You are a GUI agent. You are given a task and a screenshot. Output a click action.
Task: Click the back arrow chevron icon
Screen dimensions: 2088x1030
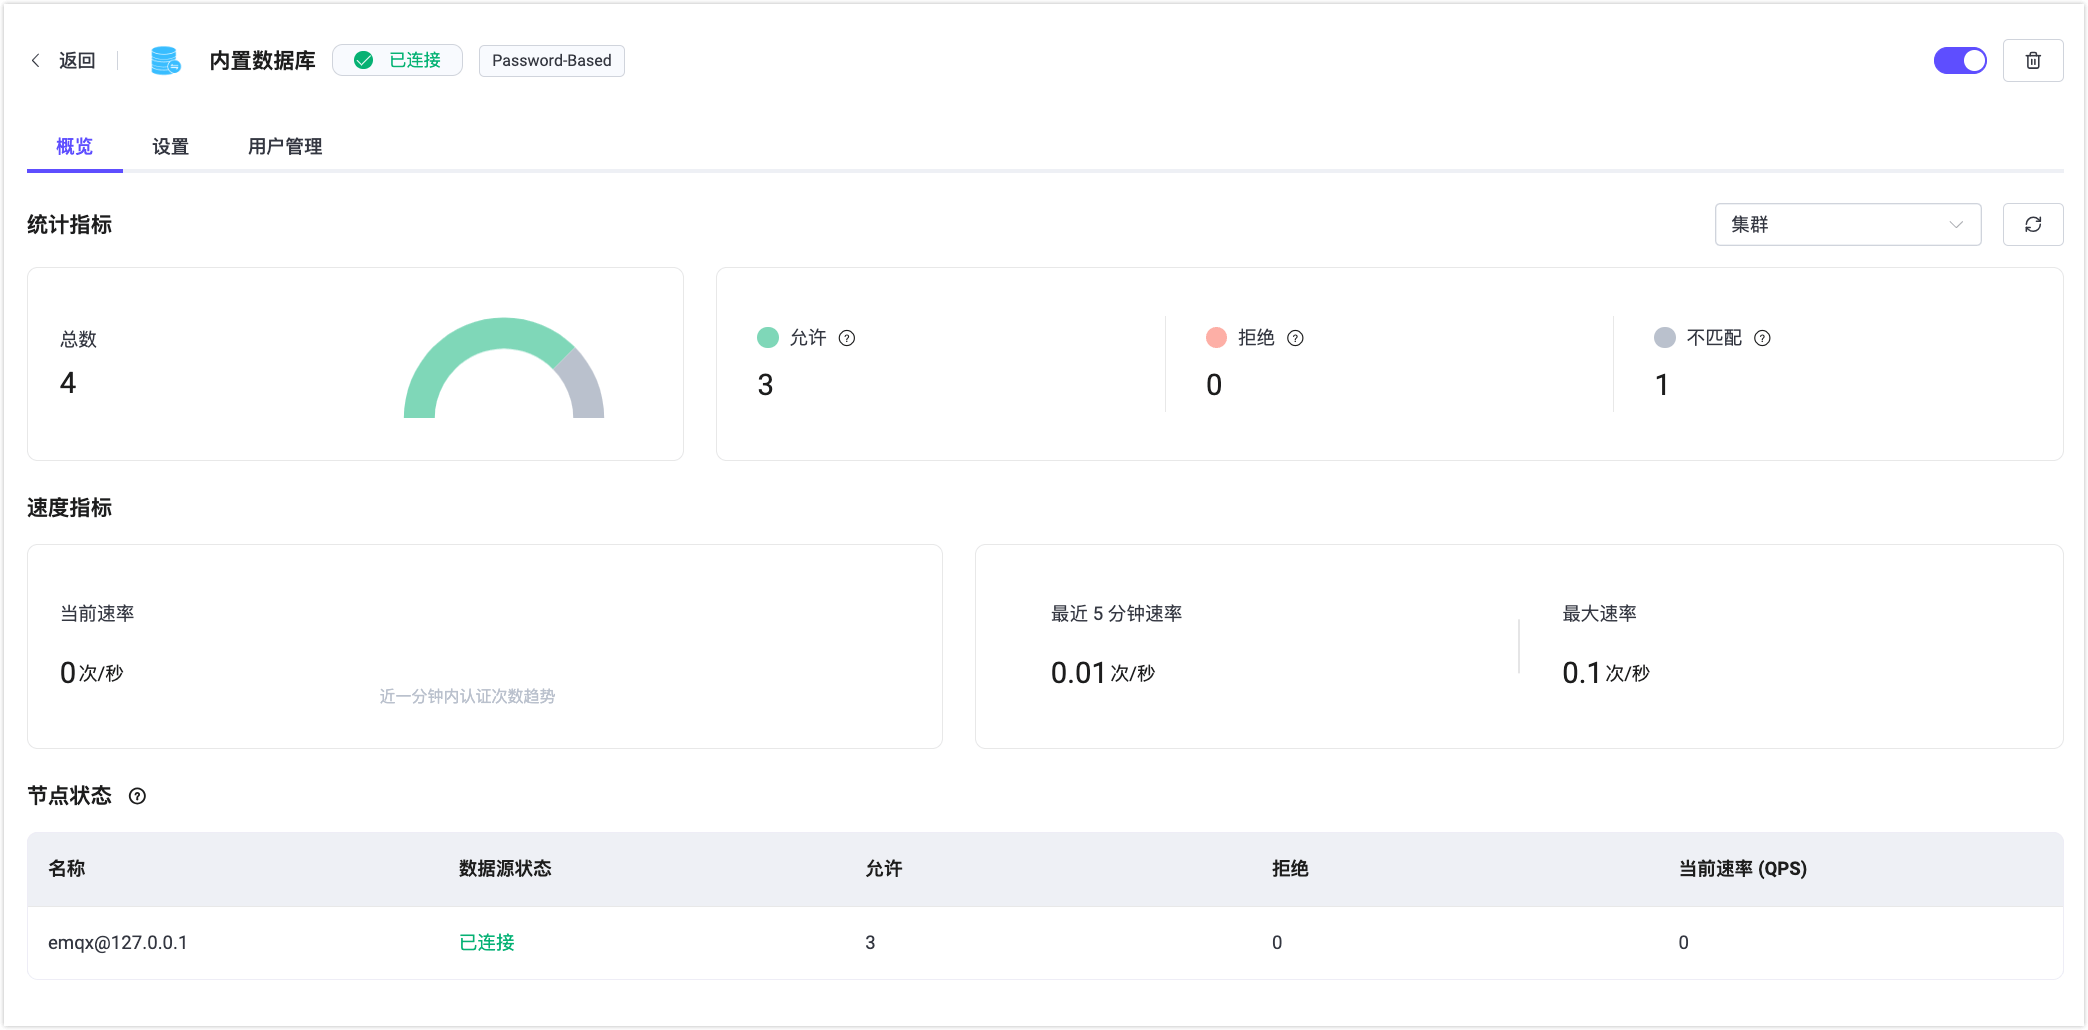coord(36,61)
